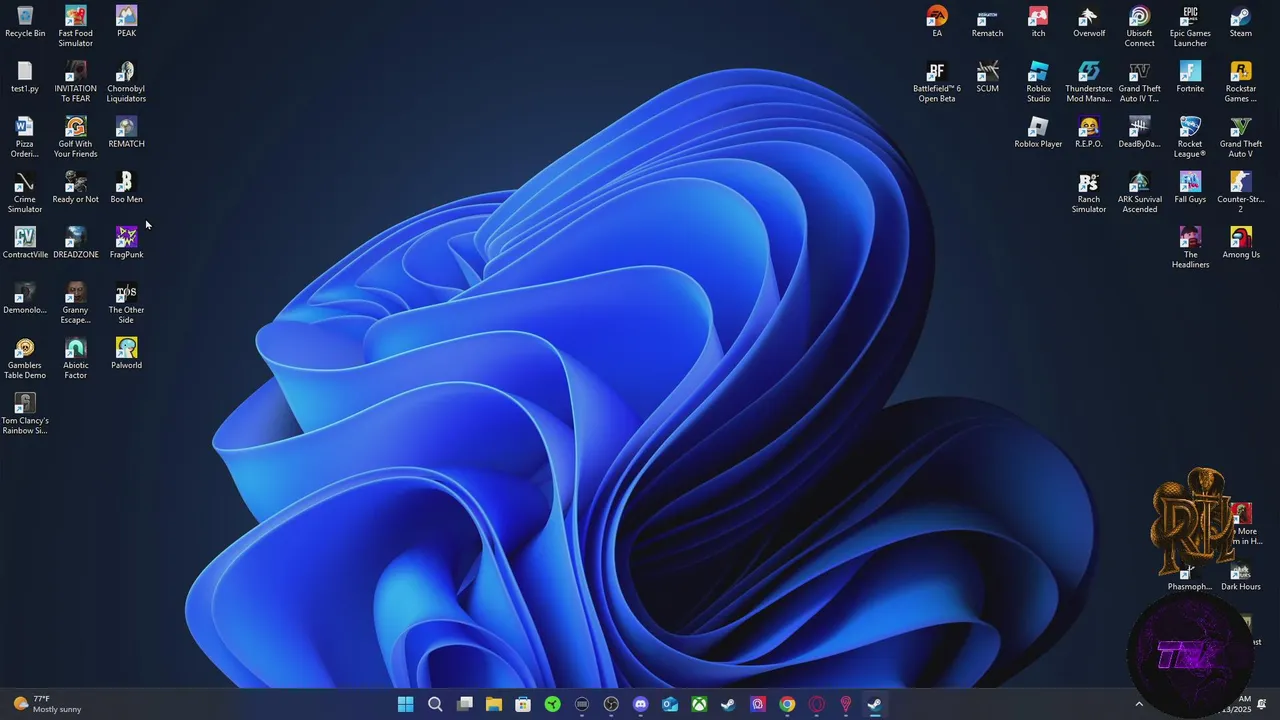Select the SCUM game shortcut
The width and height of the screenshot is (1280, 720).
(x=988, y=77)
